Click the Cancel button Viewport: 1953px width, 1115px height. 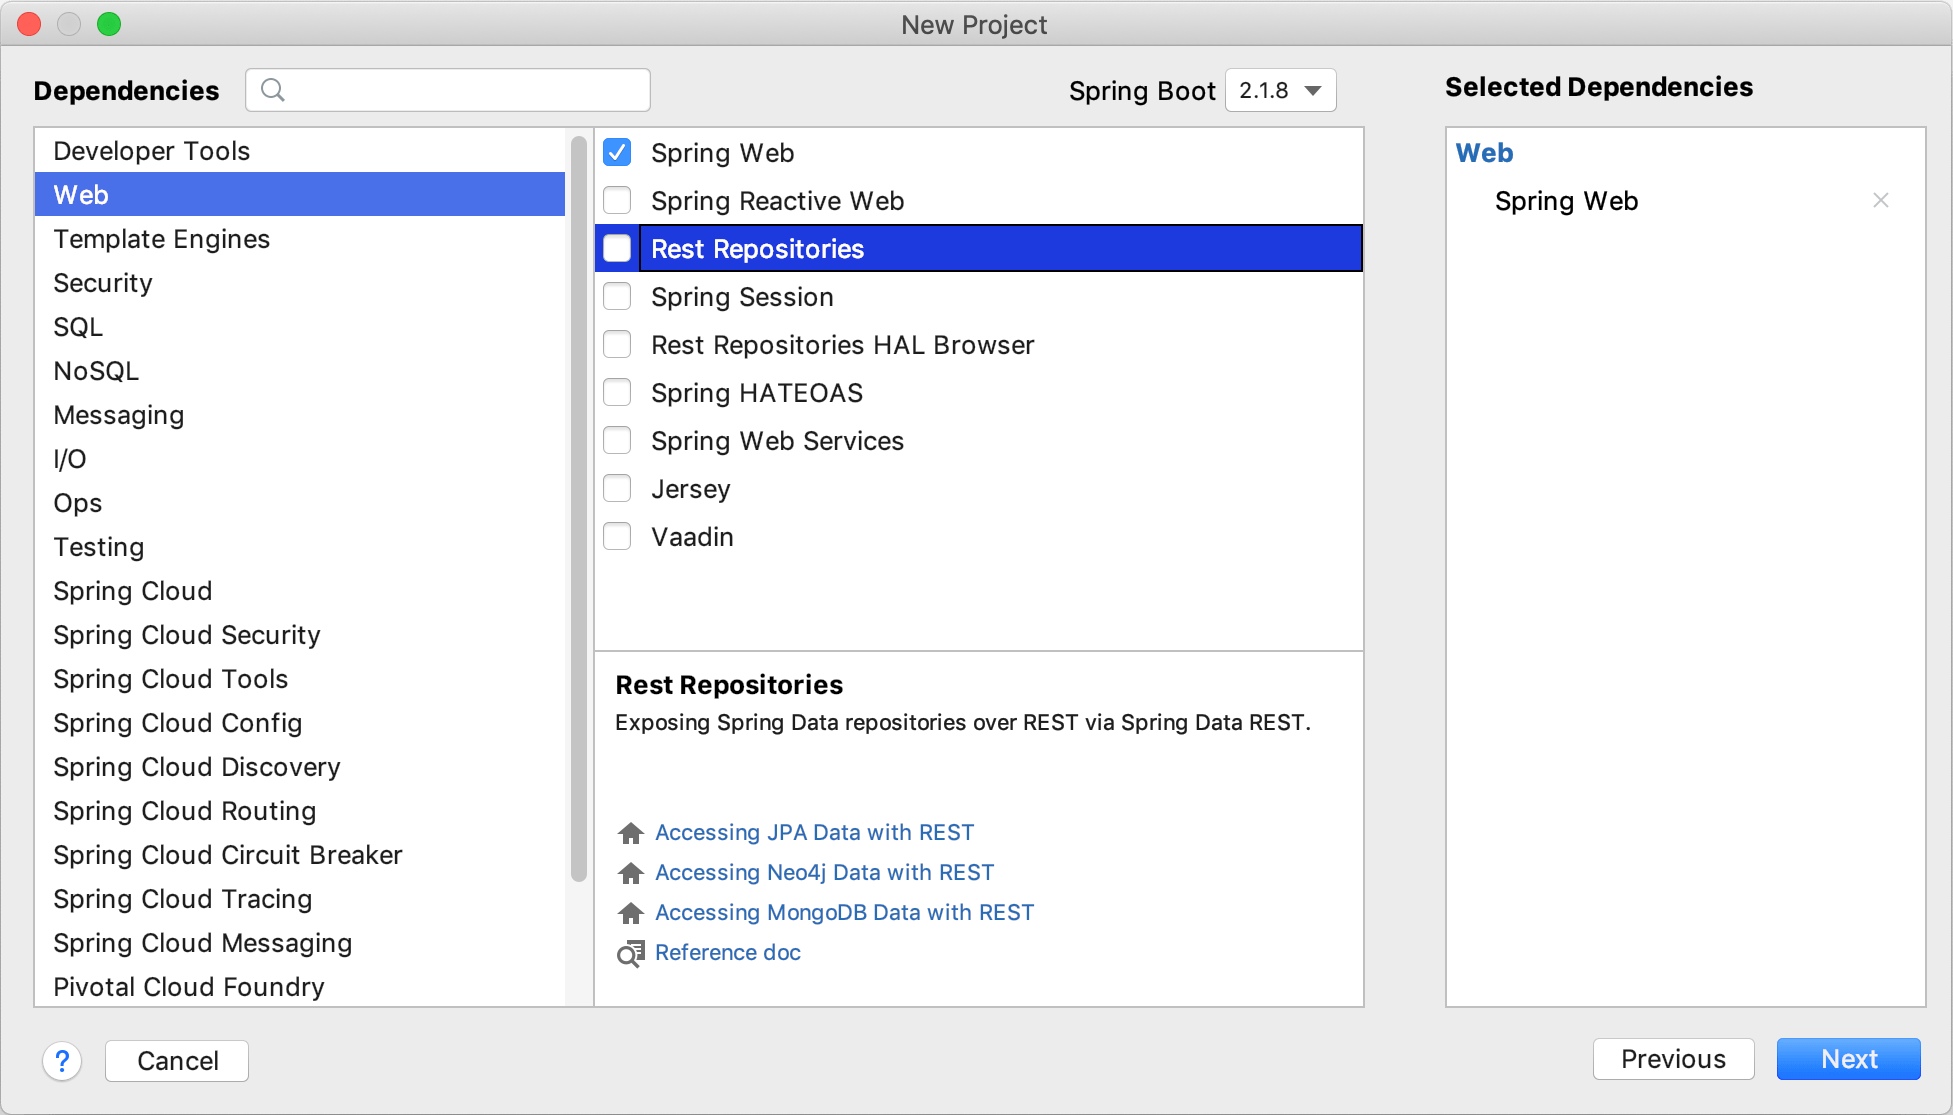(178, 1060)
